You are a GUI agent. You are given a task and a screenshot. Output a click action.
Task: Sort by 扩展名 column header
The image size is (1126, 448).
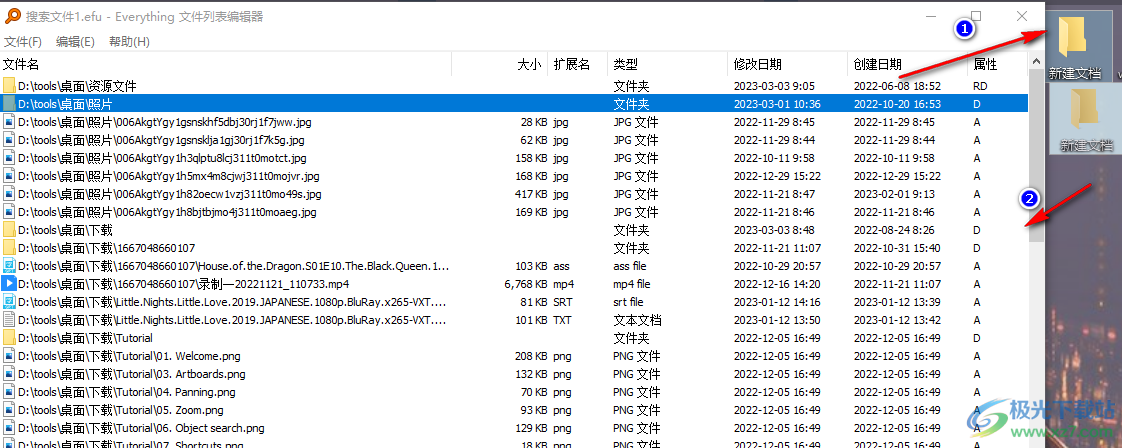(x=577, y=64)
